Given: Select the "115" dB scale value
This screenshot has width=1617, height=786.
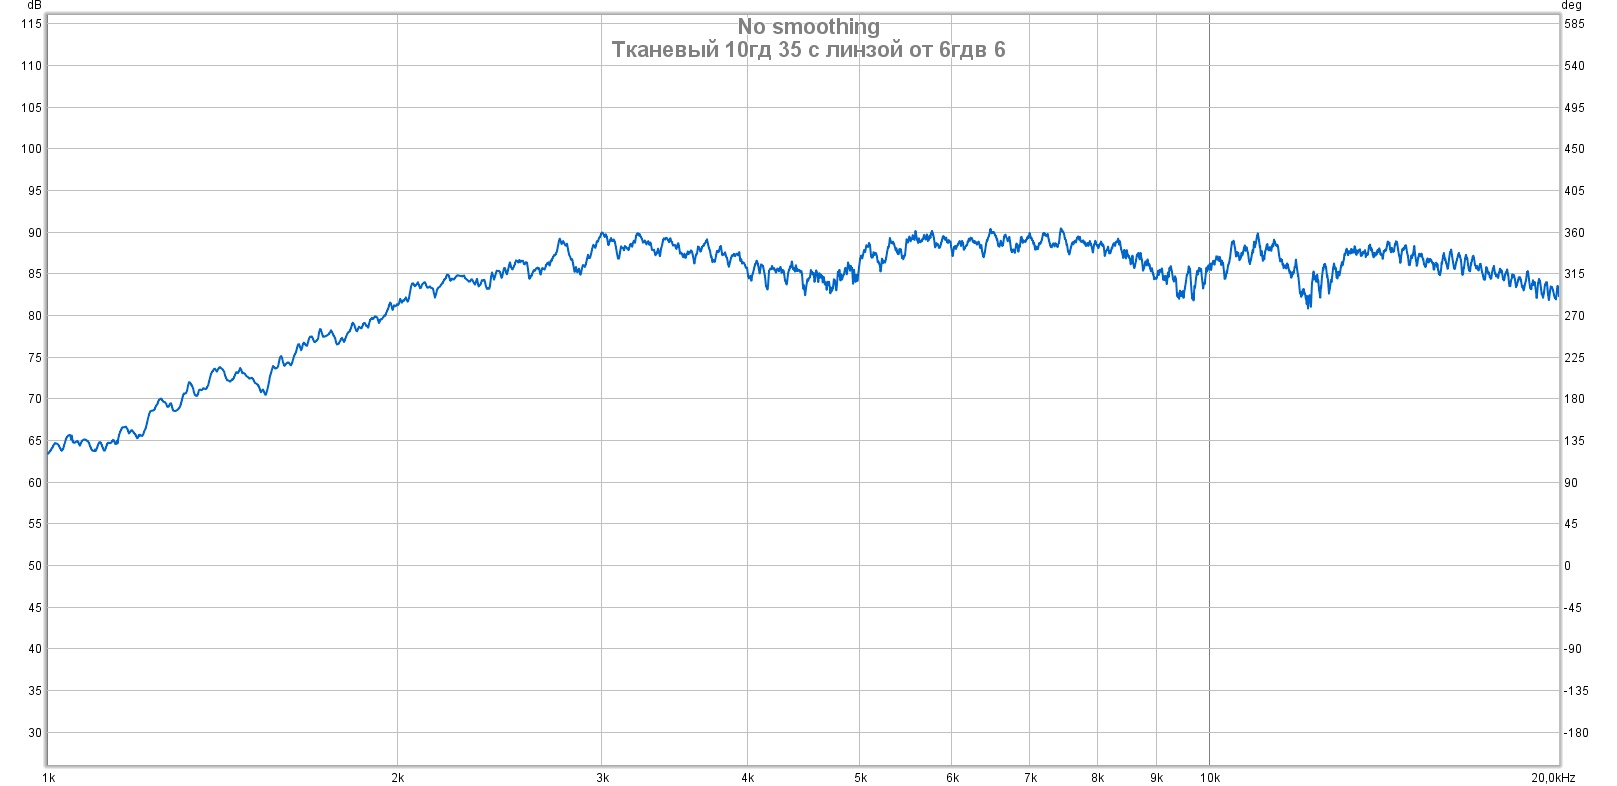Looking at the screenshot, I should point(32,24).
